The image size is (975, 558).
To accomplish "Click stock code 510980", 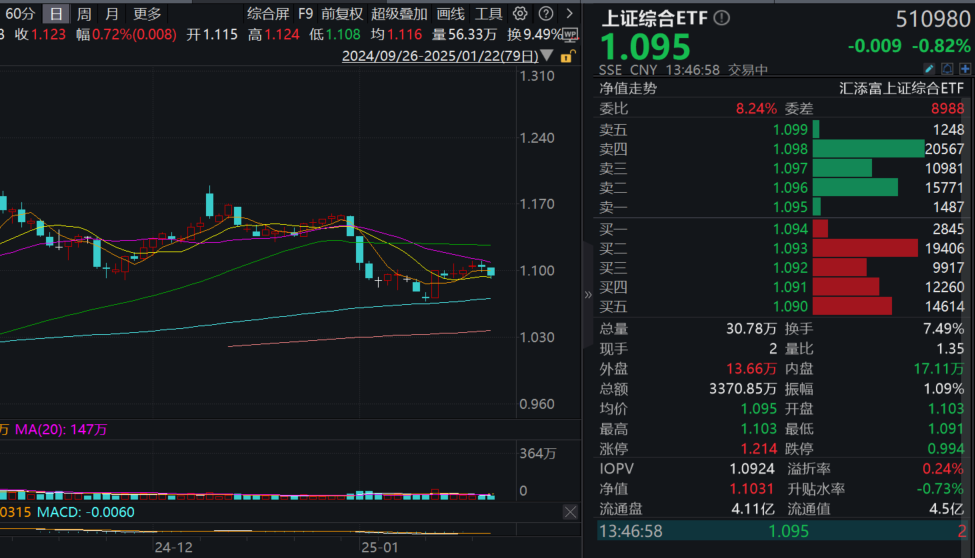I will pos(933,19).
